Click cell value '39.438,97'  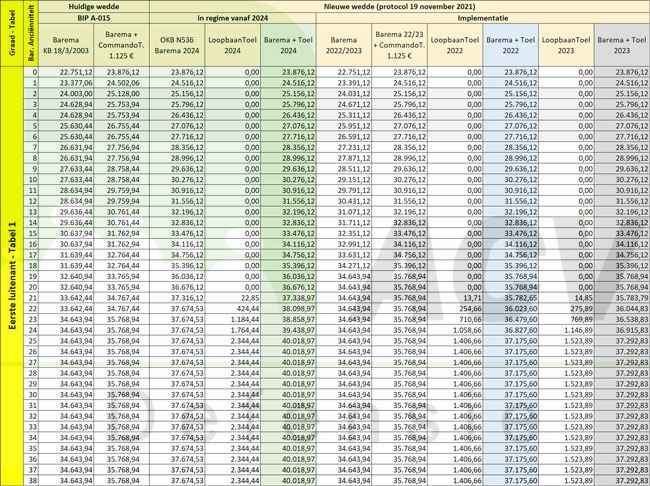coord(298,330)
